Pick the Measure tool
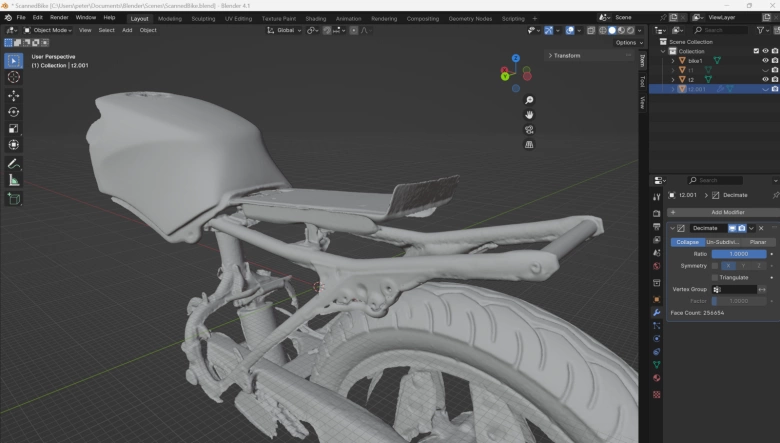The width and height of the screenshot is (780, 443). point(14,180)
